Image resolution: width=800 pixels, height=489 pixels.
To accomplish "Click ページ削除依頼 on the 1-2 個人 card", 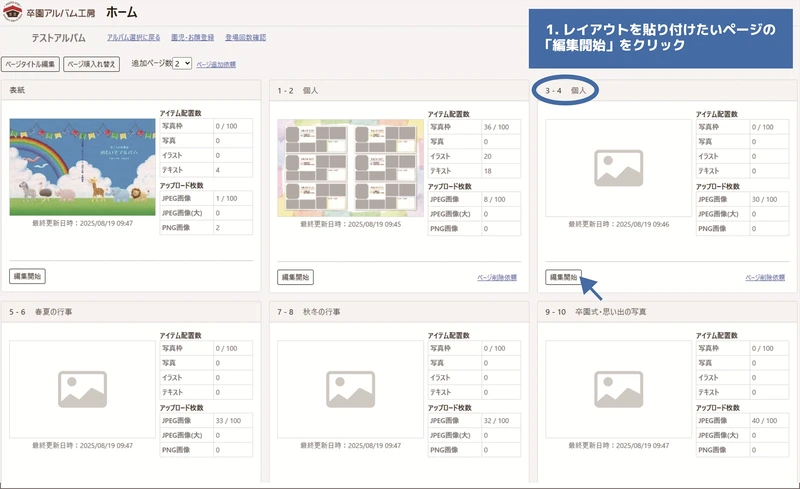I will click(497, 278).
